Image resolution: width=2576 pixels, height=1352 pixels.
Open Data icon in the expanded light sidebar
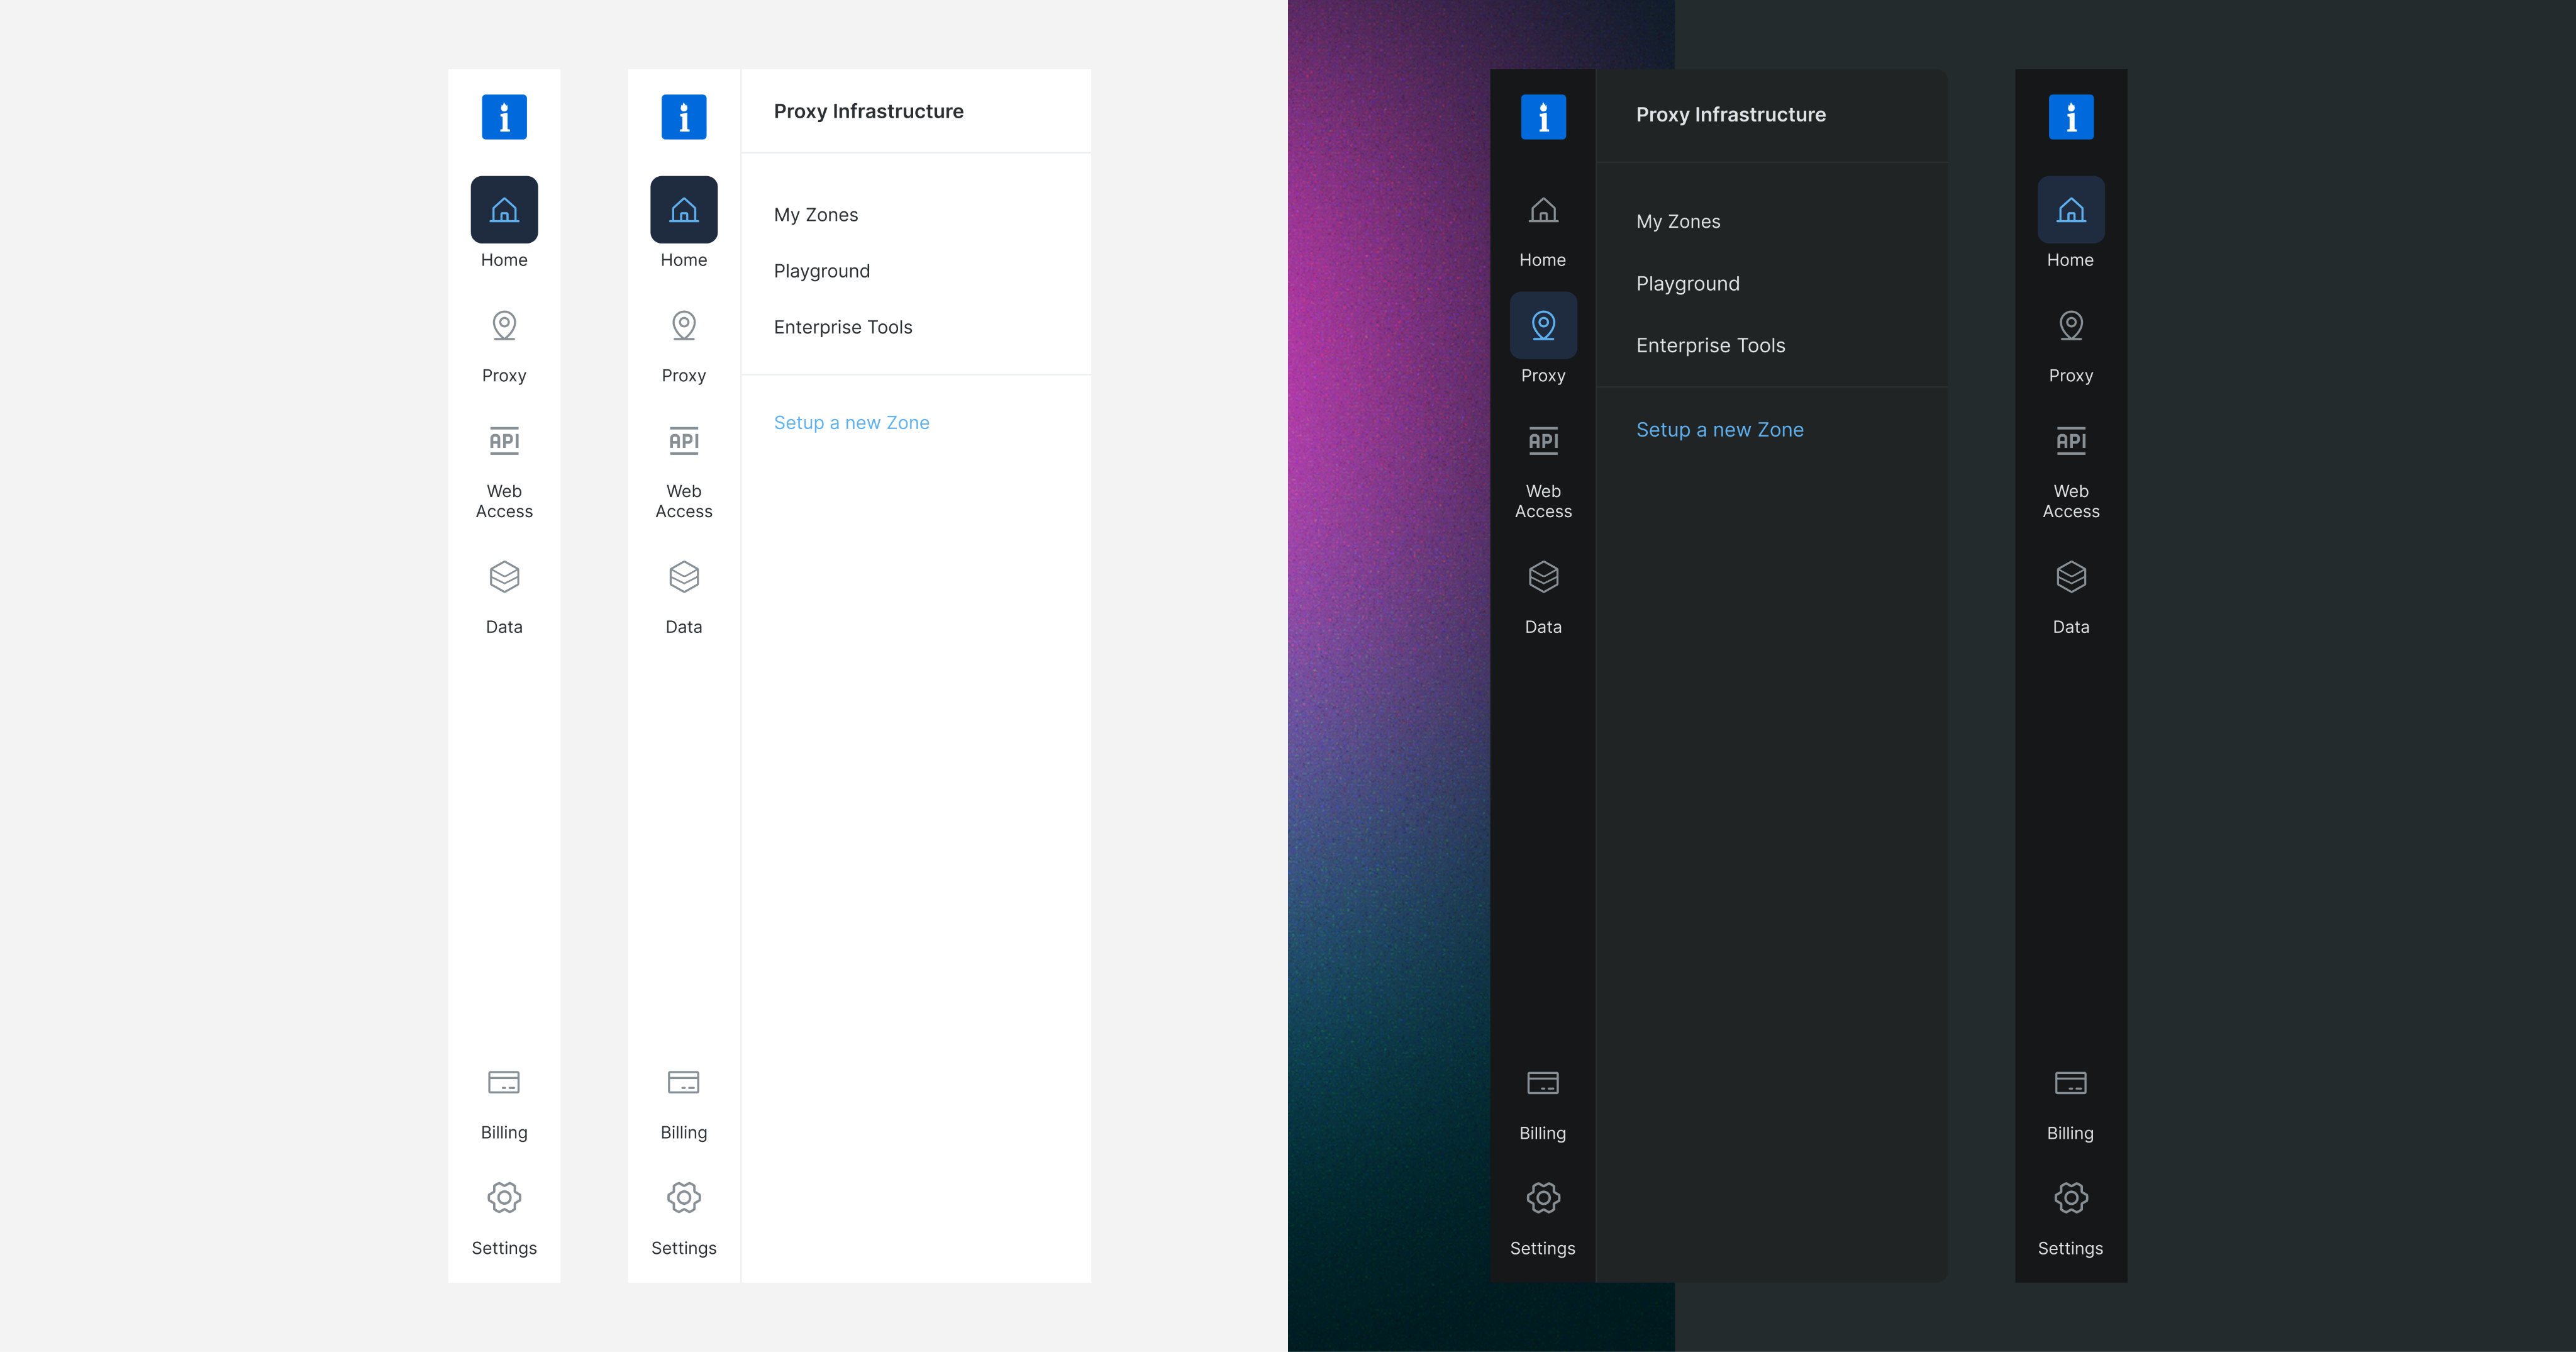684,577
